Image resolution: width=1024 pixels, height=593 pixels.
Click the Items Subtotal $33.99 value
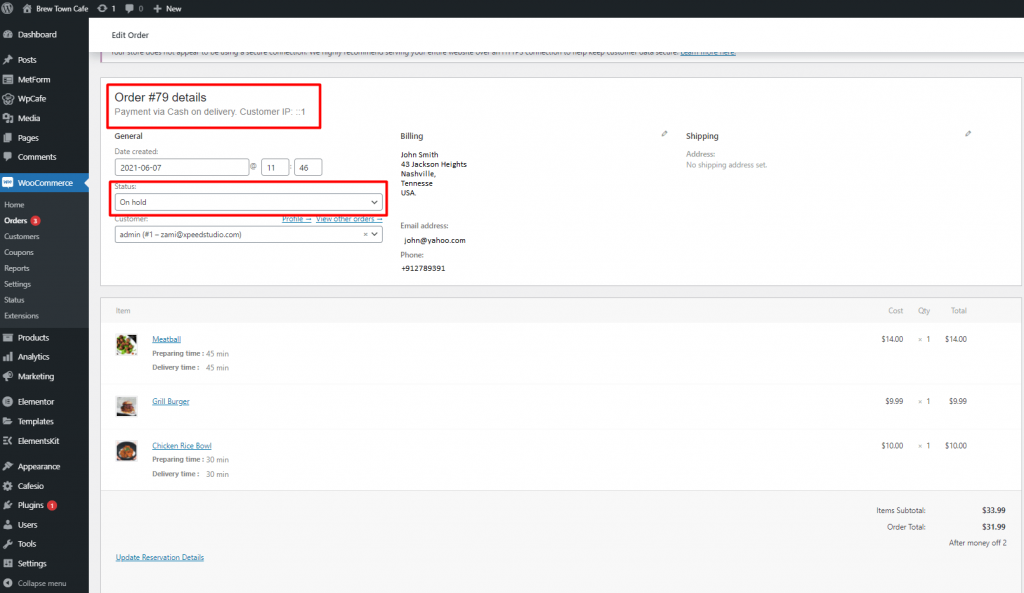coord(993,510)
